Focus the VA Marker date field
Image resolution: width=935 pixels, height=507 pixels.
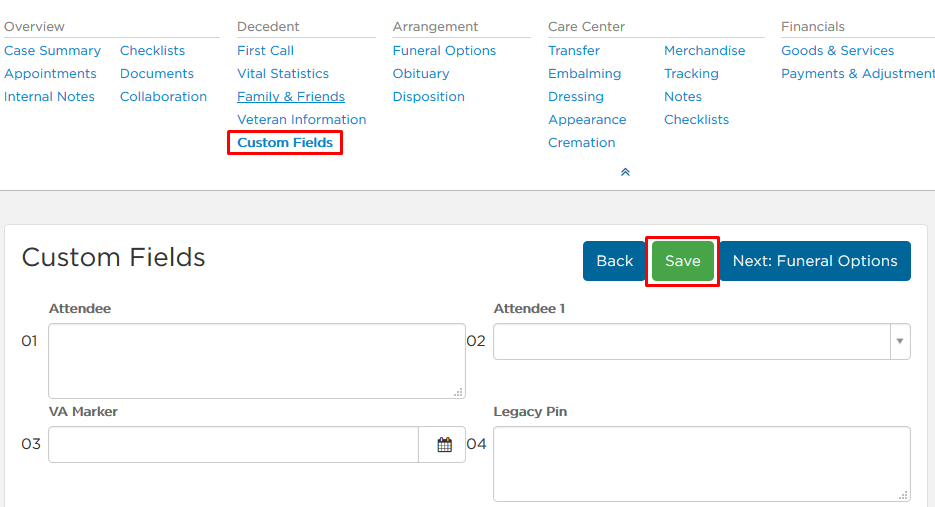[x=234, y=444]
